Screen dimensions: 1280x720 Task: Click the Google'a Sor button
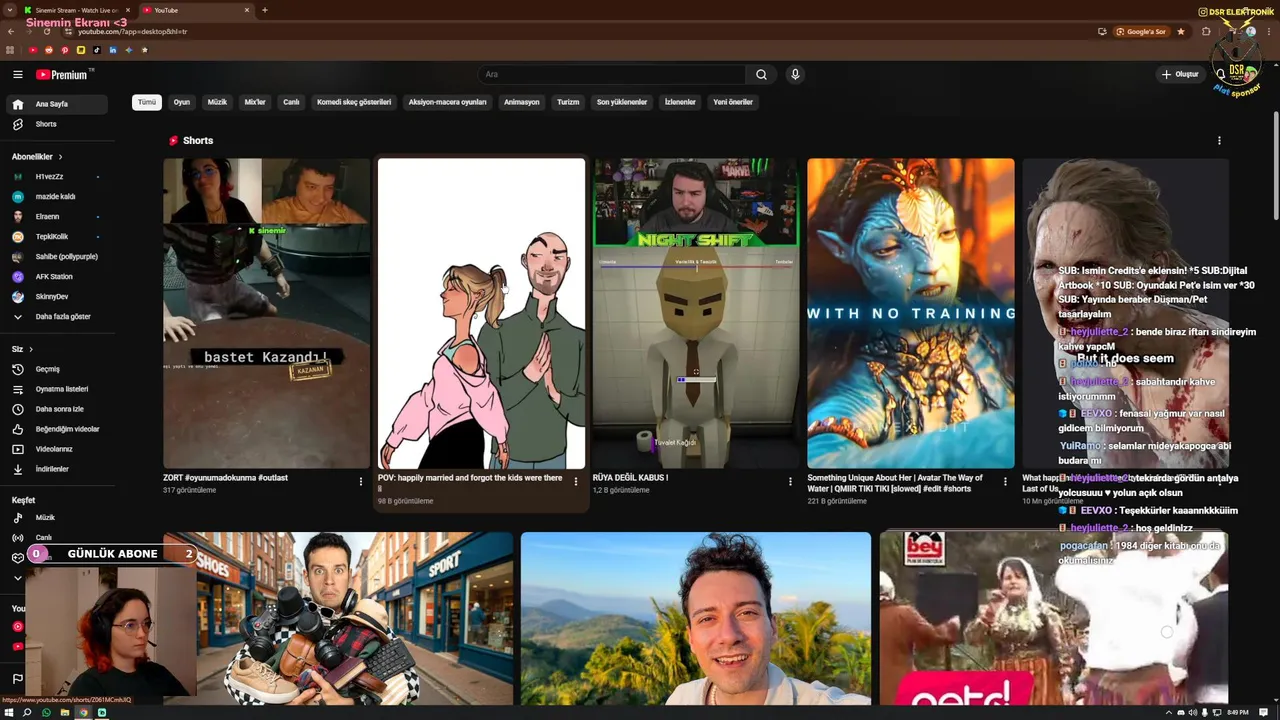coord(1140,32)
